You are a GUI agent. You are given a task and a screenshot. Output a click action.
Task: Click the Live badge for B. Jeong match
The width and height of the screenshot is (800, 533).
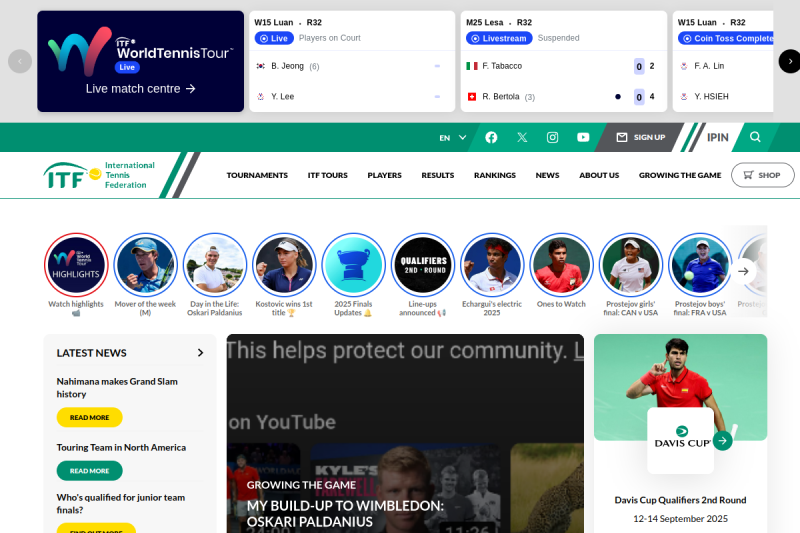click(274, 38)
